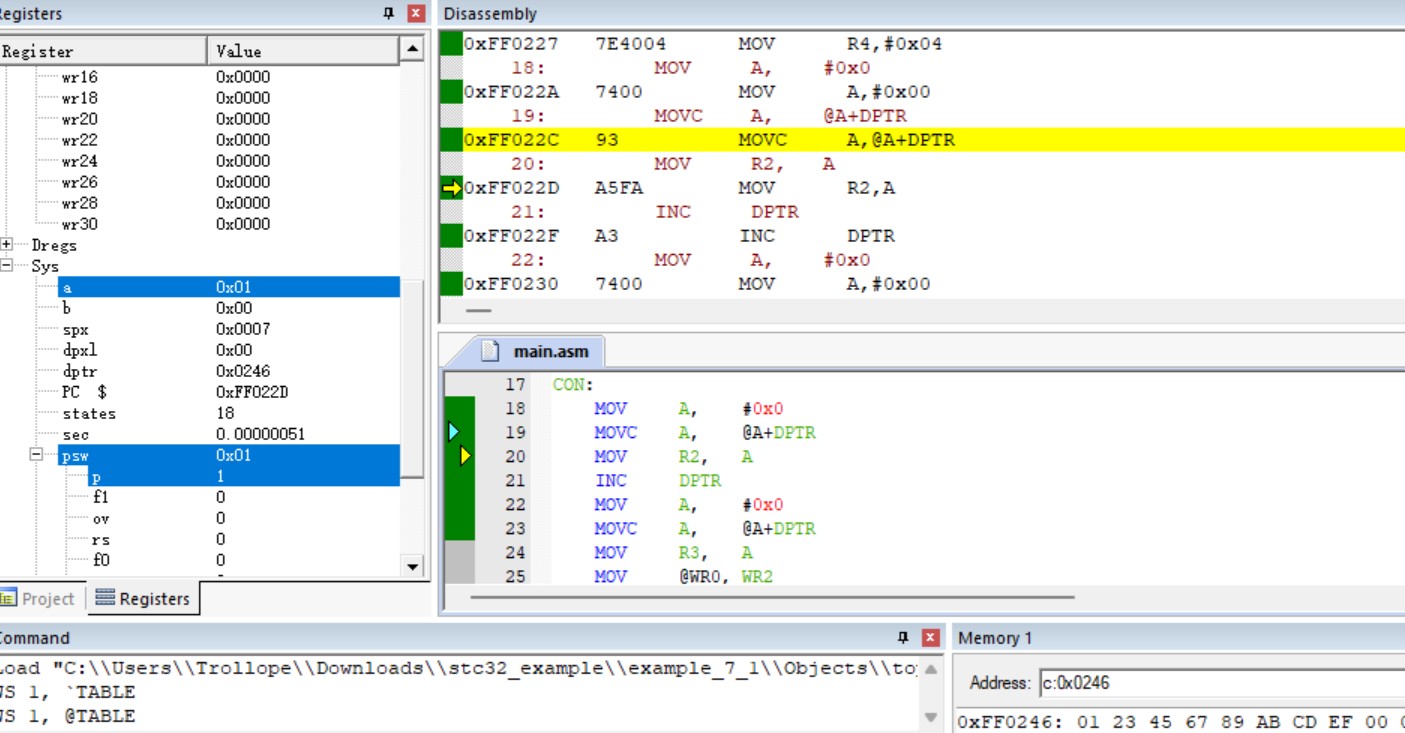Click the CON: label on line 17
1405x733 pixels.
point(573,384)
